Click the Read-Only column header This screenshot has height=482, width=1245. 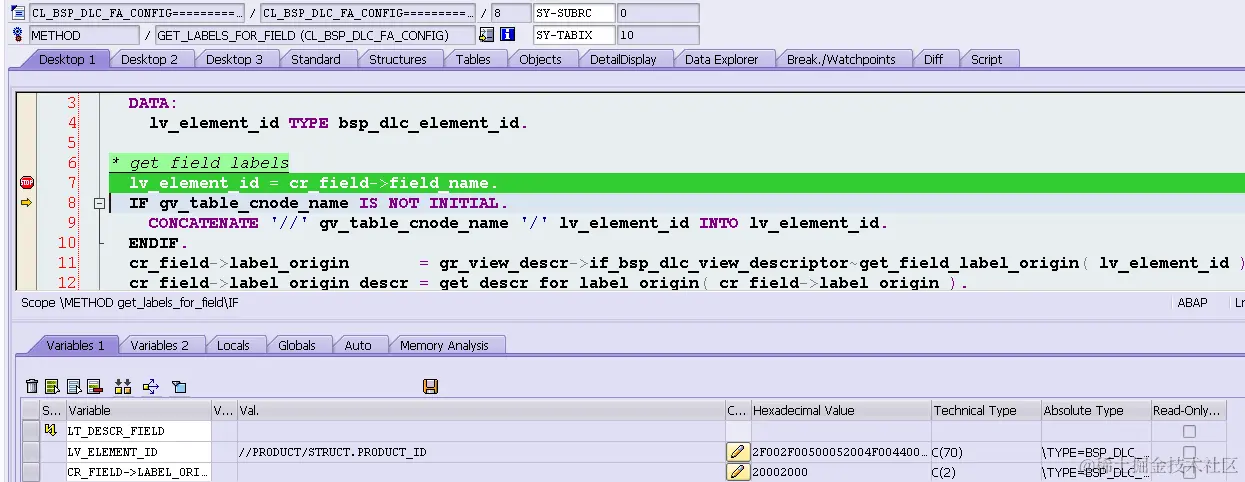pos(1188,410)
